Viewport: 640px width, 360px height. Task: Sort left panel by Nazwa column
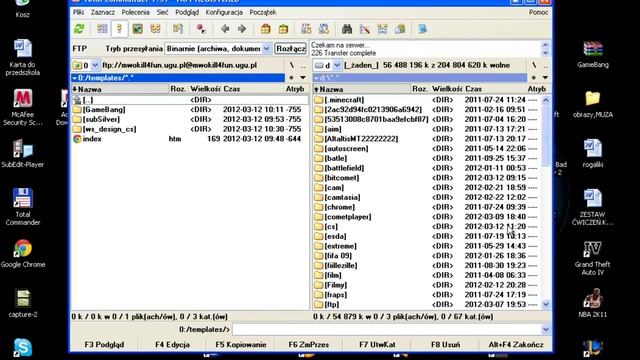click(120, 89)
